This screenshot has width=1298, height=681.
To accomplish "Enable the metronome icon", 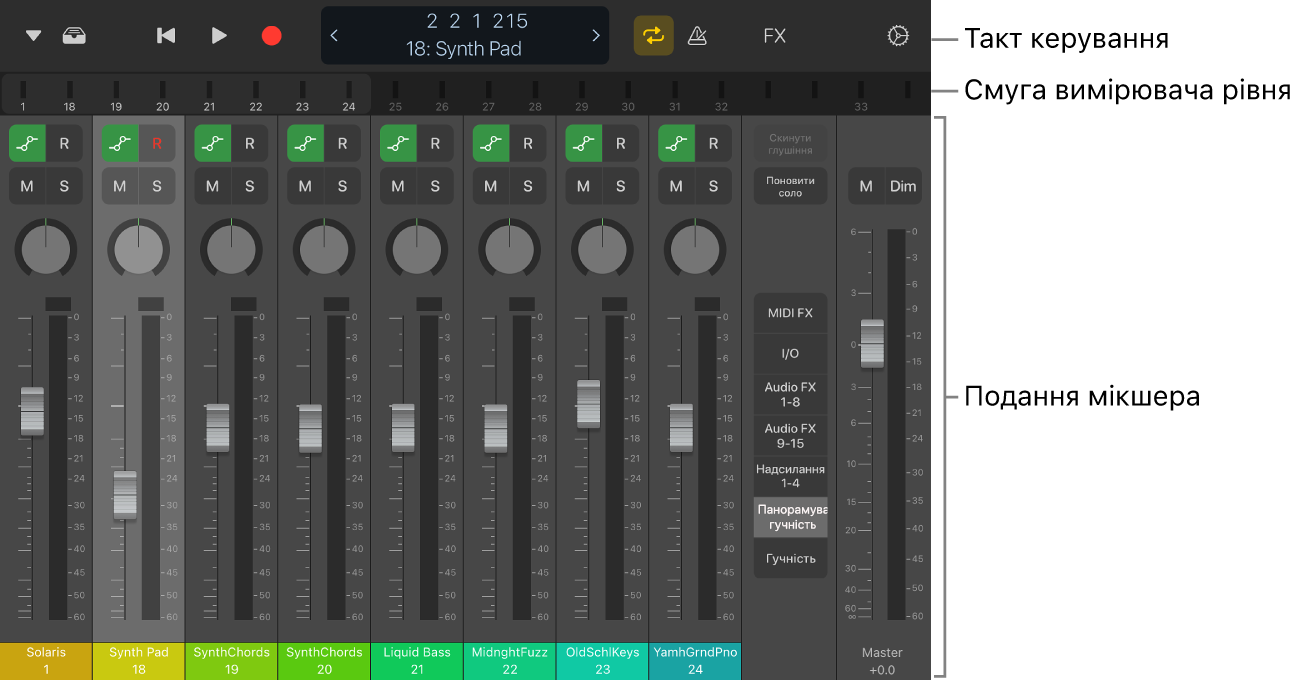I will (x=698, y=36).
